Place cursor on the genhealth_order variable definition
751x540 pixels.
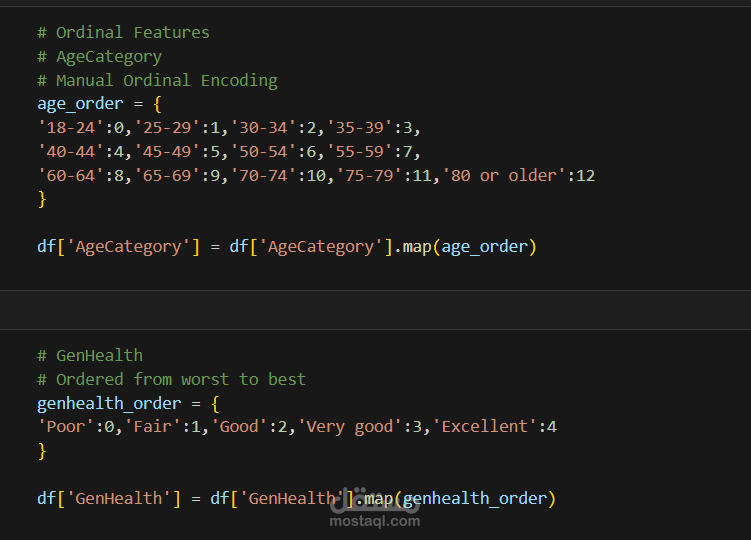tap(109, 403)
